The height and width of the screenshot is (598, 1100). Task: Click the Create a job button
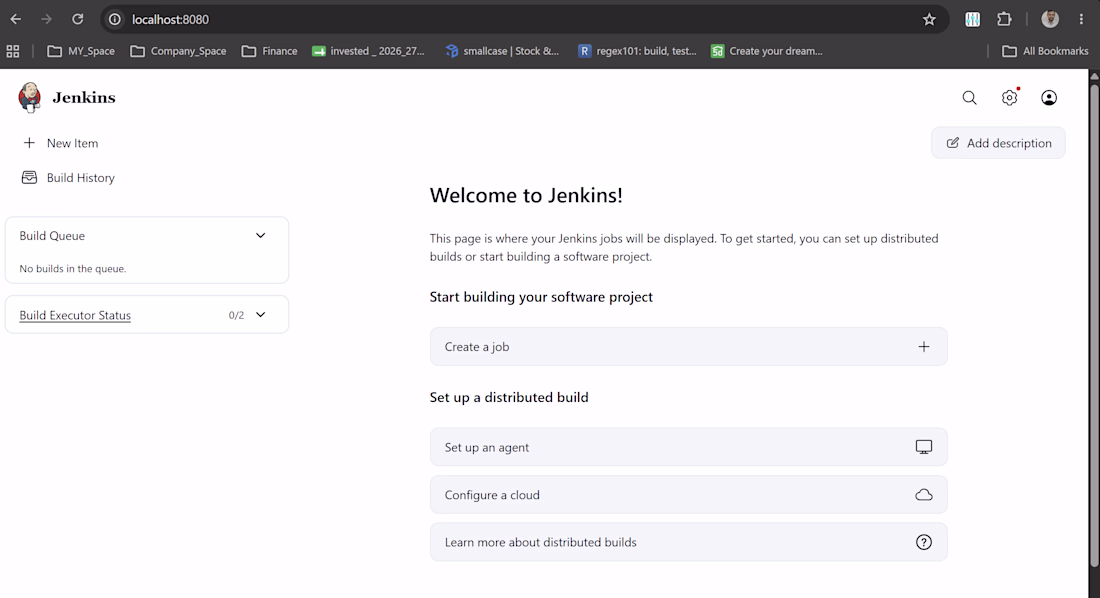click(x=688, y=347)
